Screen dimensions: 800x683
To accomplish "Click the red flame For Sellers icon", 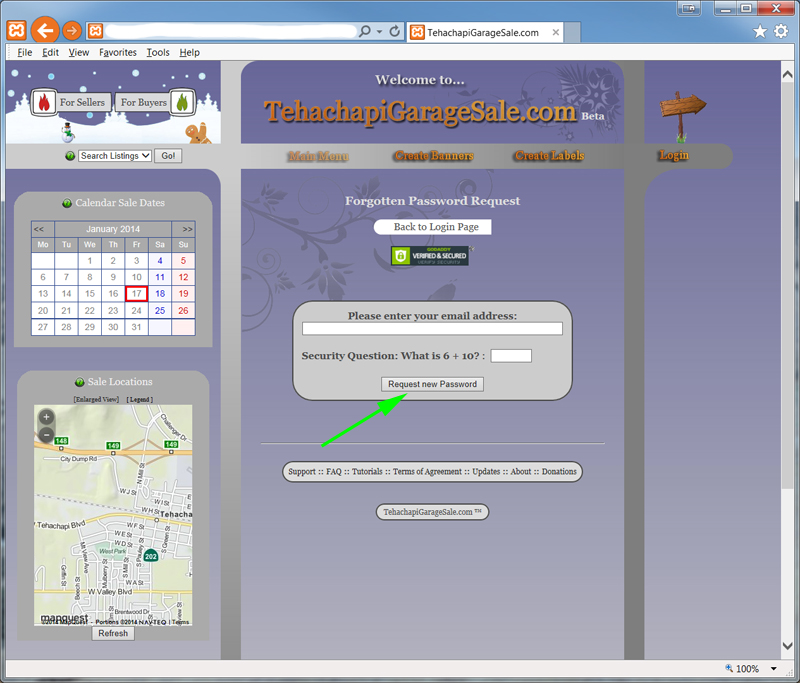I will click(44, 103).
